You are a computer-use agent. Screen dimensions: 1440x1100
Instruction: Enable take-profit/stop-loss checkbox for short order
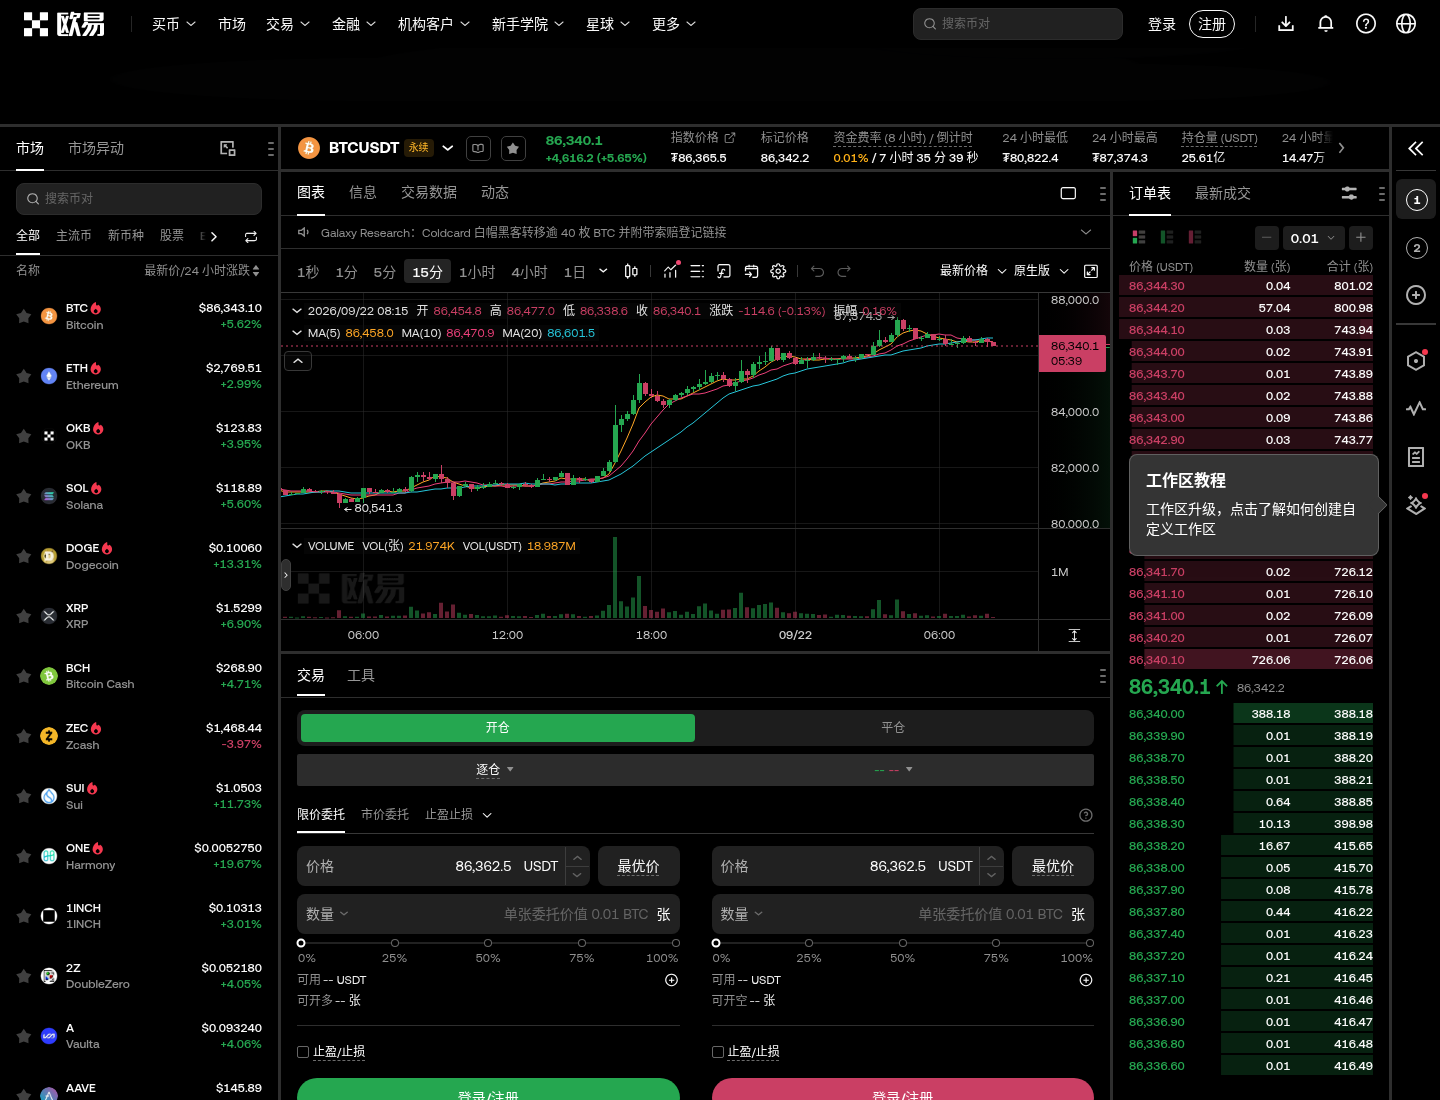pos(718,1052)
